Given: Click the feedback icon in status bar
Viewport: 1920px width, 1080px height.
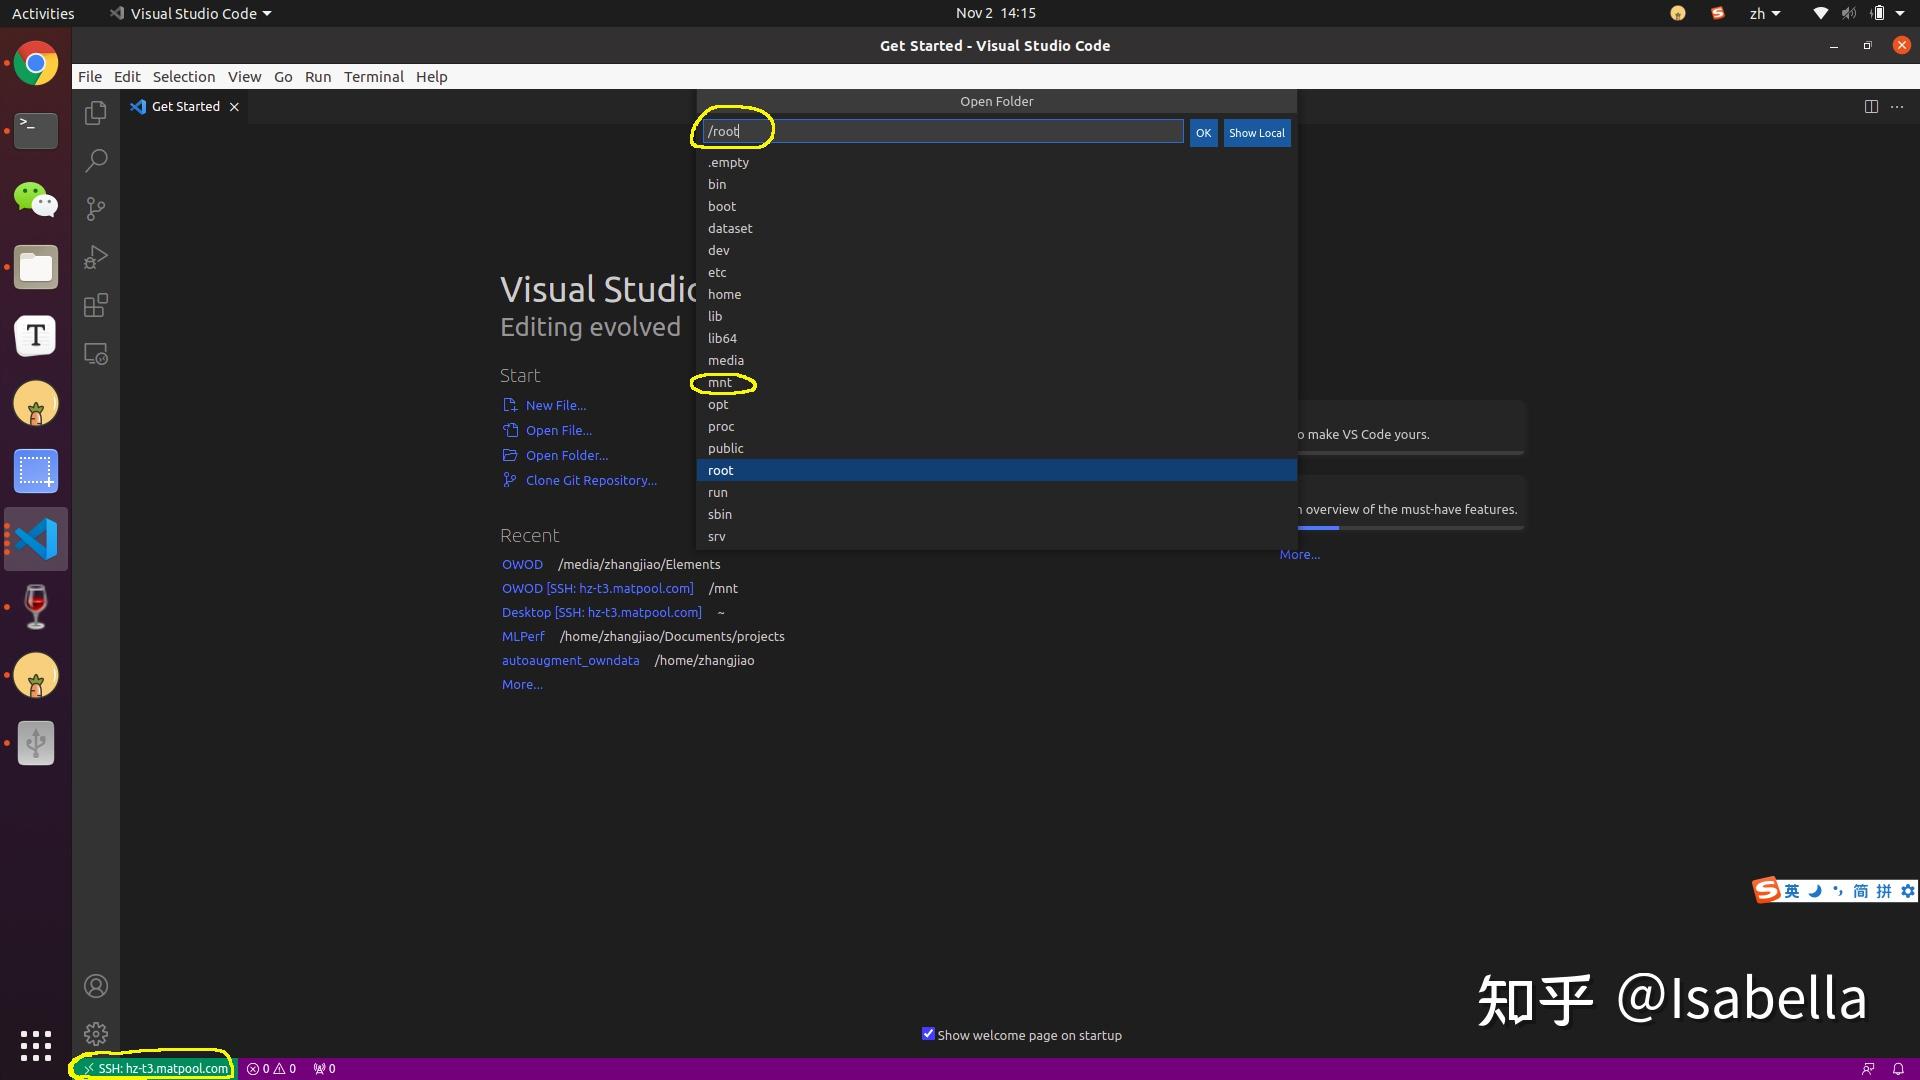Looking at the screenshot, I should (1867, 1068).
